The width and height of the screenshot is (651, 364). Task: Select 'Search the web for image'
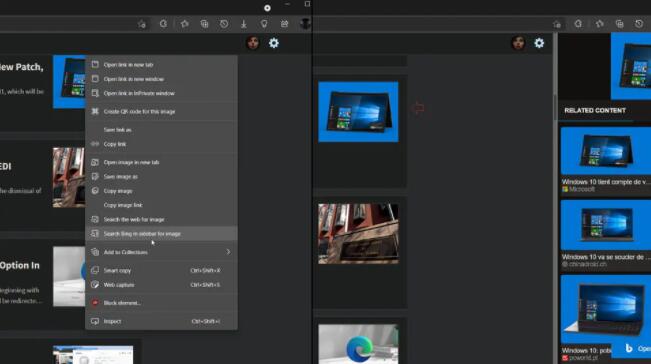click(162, 219)
